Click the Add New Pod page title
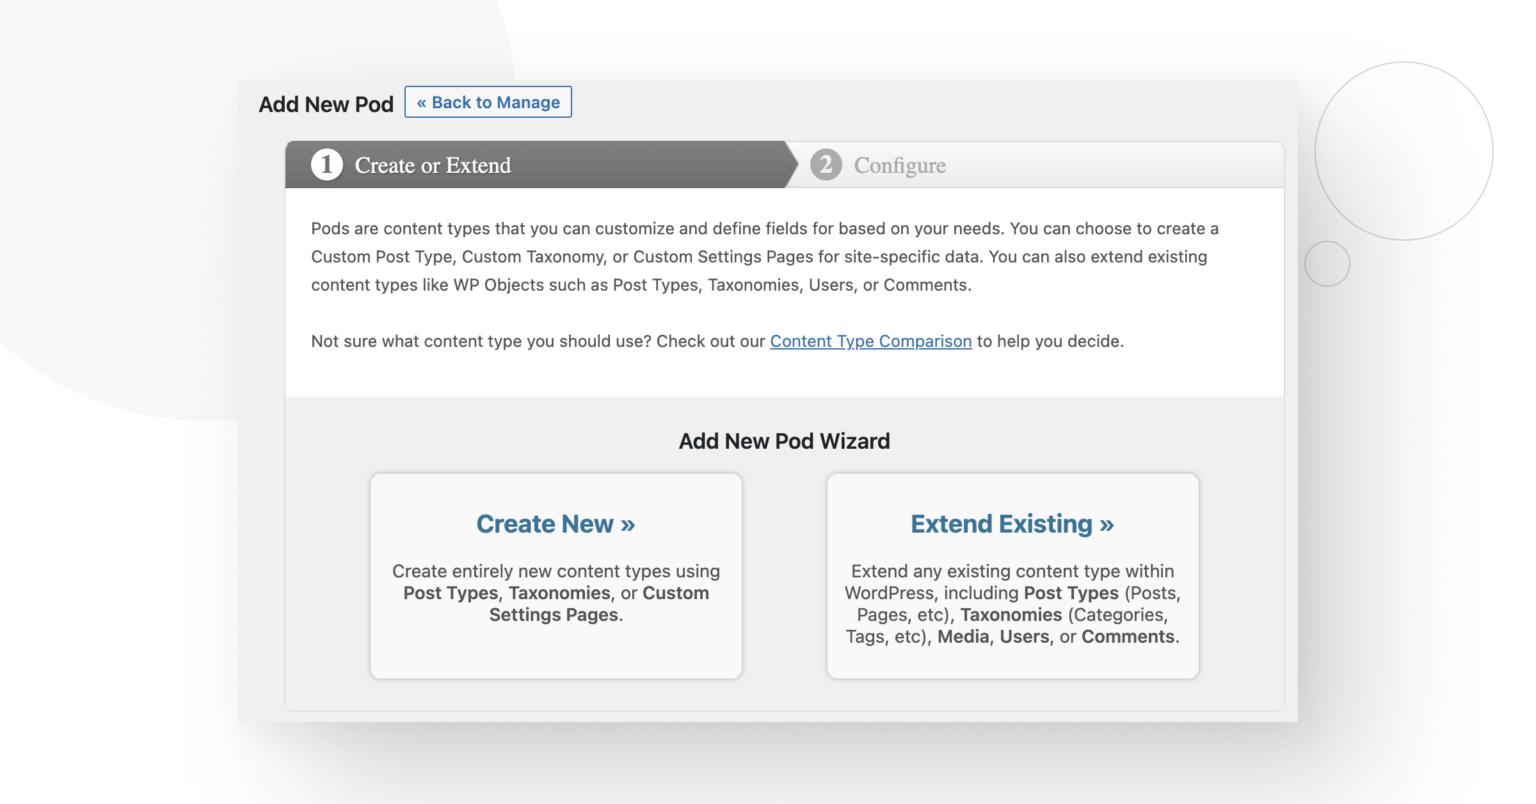The width and height of the screenshot is (1536, 804). pyautogui.click(x=326, y=104)
